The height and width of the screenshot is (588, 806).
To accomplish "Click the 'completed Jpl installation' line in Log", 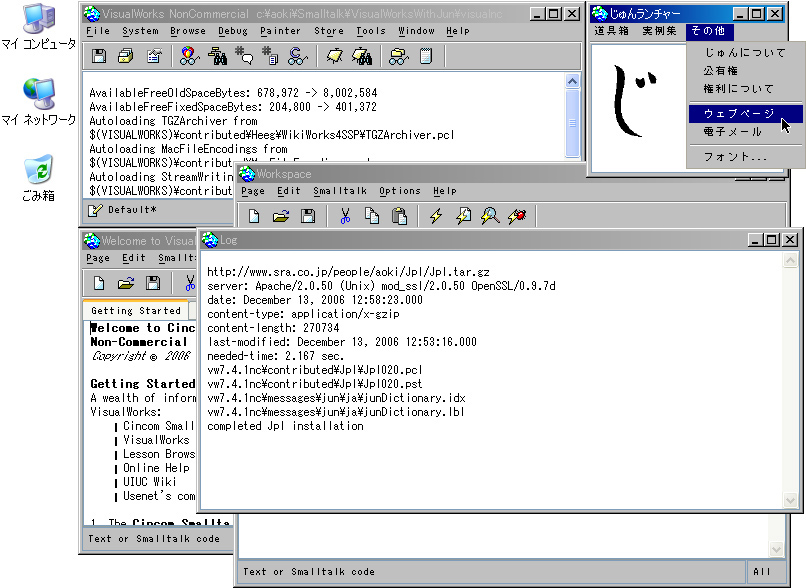I will 285,426.
